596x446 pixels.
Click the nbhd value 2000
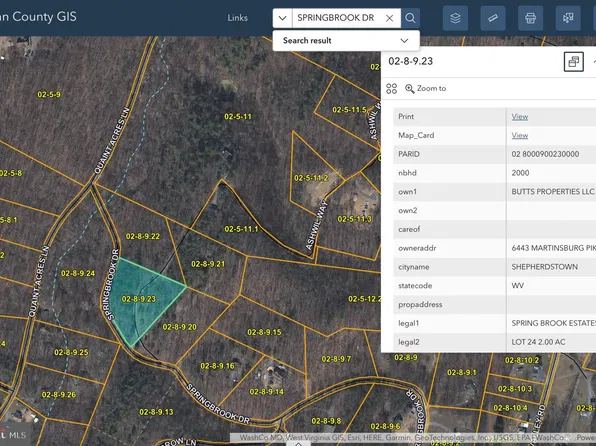[x=520, y=173]
